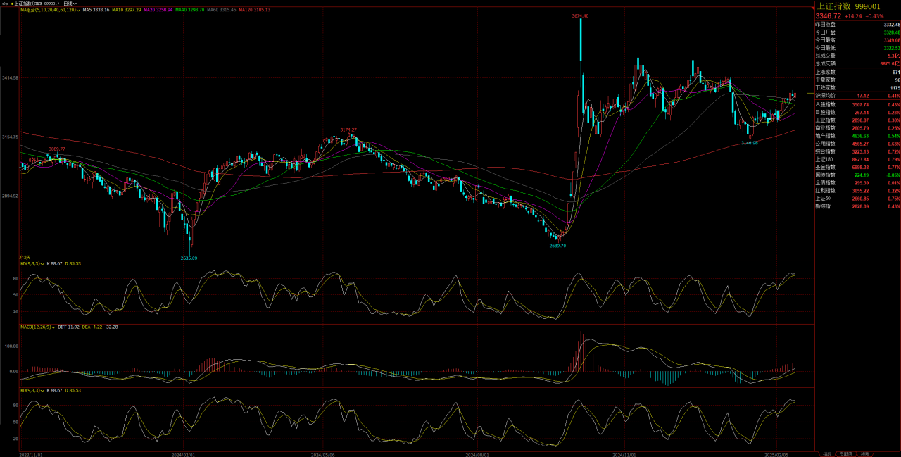Click the 2635.09 low price marker
The width and height of the screenshot is (901, 457).
[x=189, y=258]
